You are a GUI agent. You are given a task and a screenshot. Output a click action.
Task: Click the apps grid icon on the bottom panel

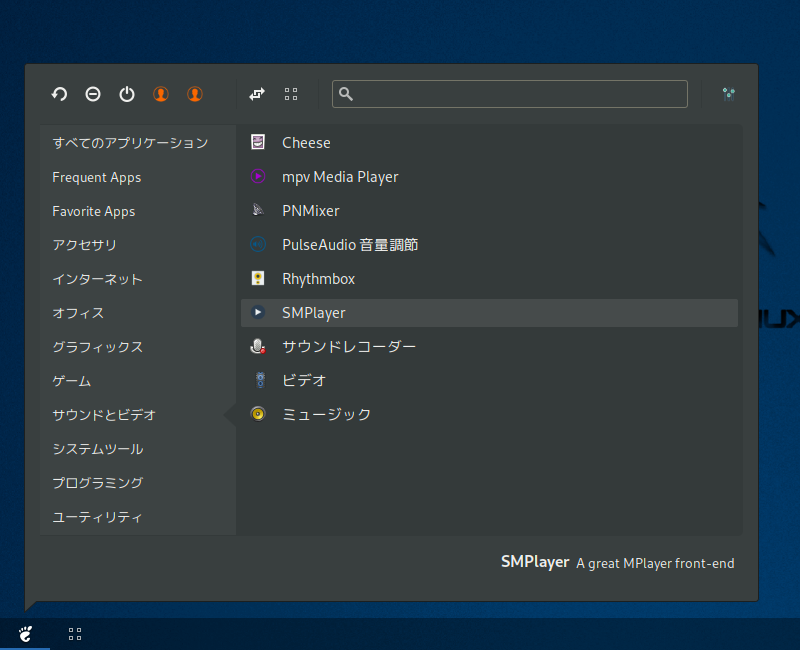(x=75, y=634)
